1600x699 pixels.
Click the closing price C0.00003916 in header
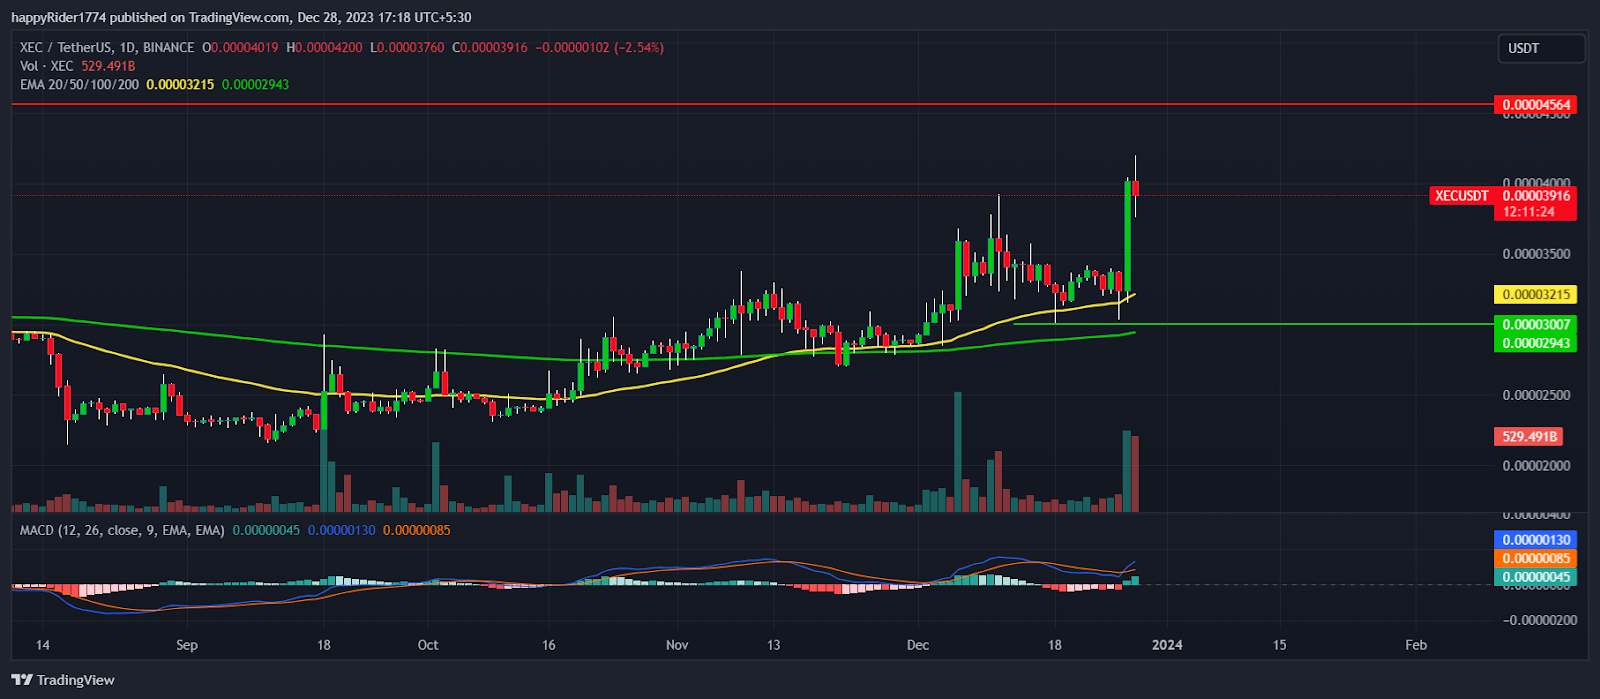(x=490, y=47)
